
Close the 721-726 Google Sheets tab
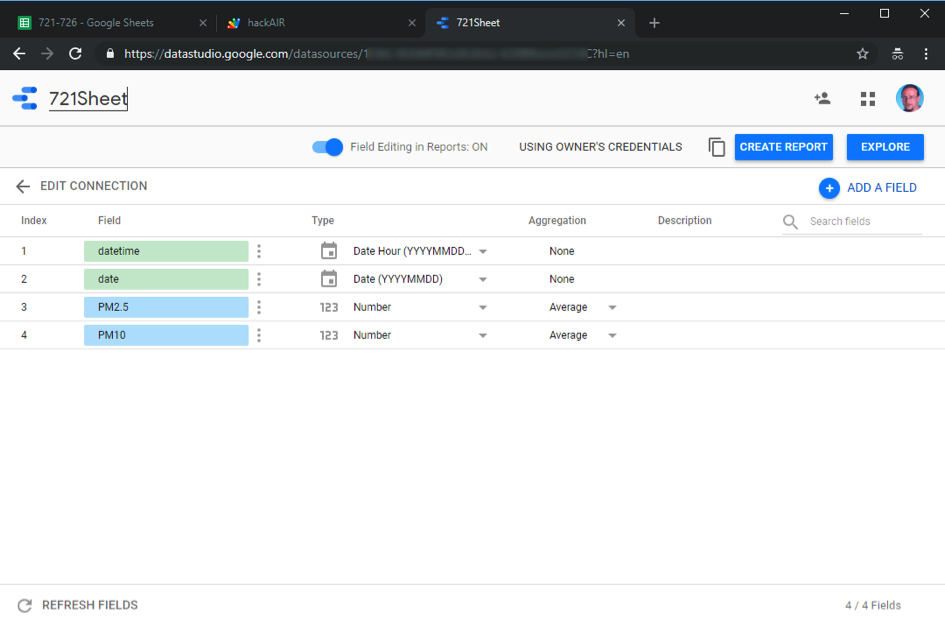pos(203,23)
